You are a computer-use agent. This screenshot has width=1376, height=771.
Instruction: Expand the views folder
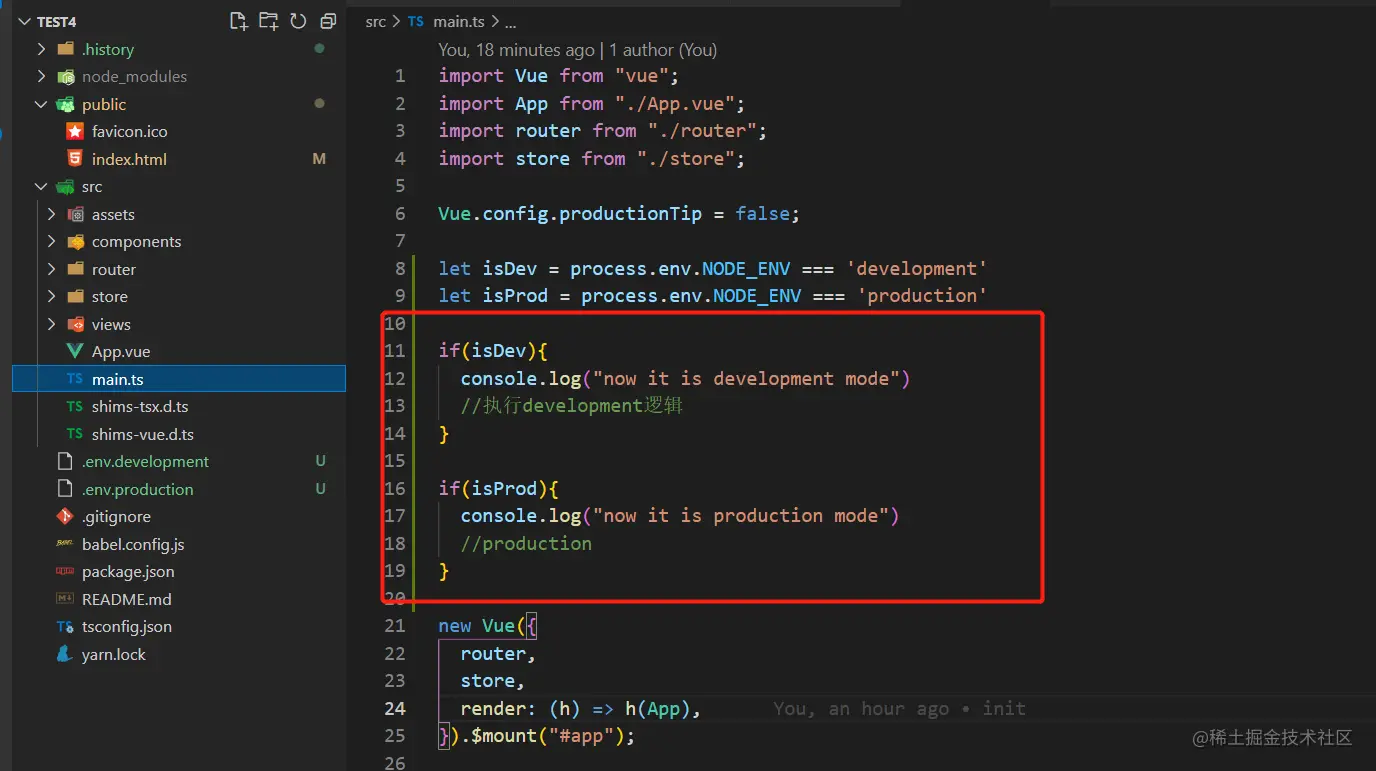coord(51,324)
